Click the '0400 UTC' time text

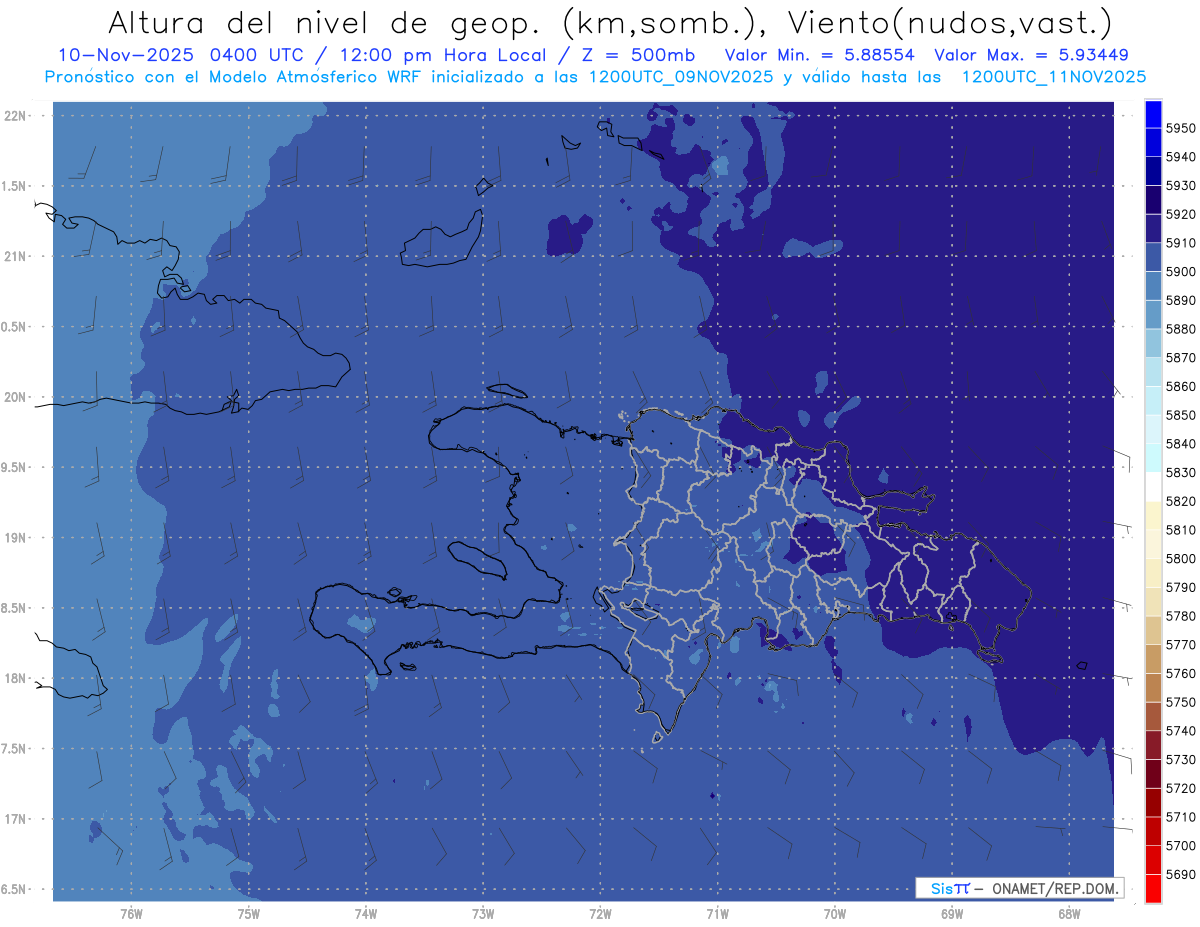point(259,55)
